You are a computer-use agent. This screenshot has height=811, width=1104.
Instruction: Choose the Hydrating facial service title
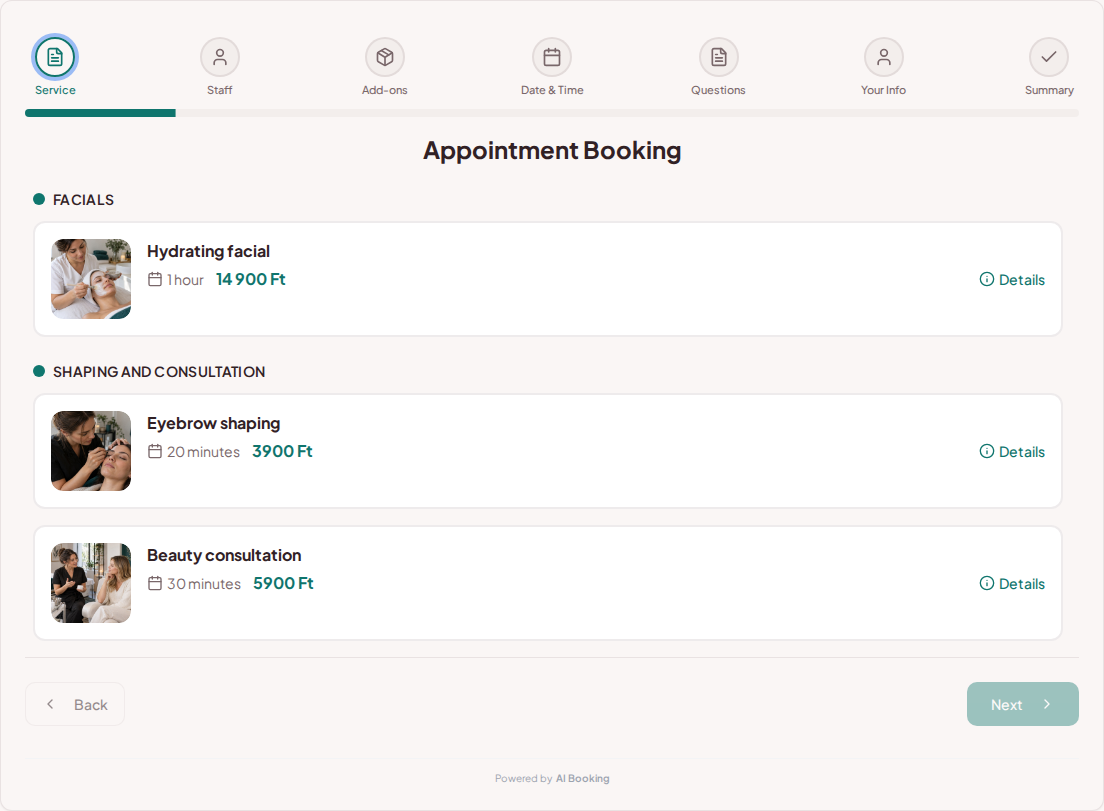(x=208, y=251)
